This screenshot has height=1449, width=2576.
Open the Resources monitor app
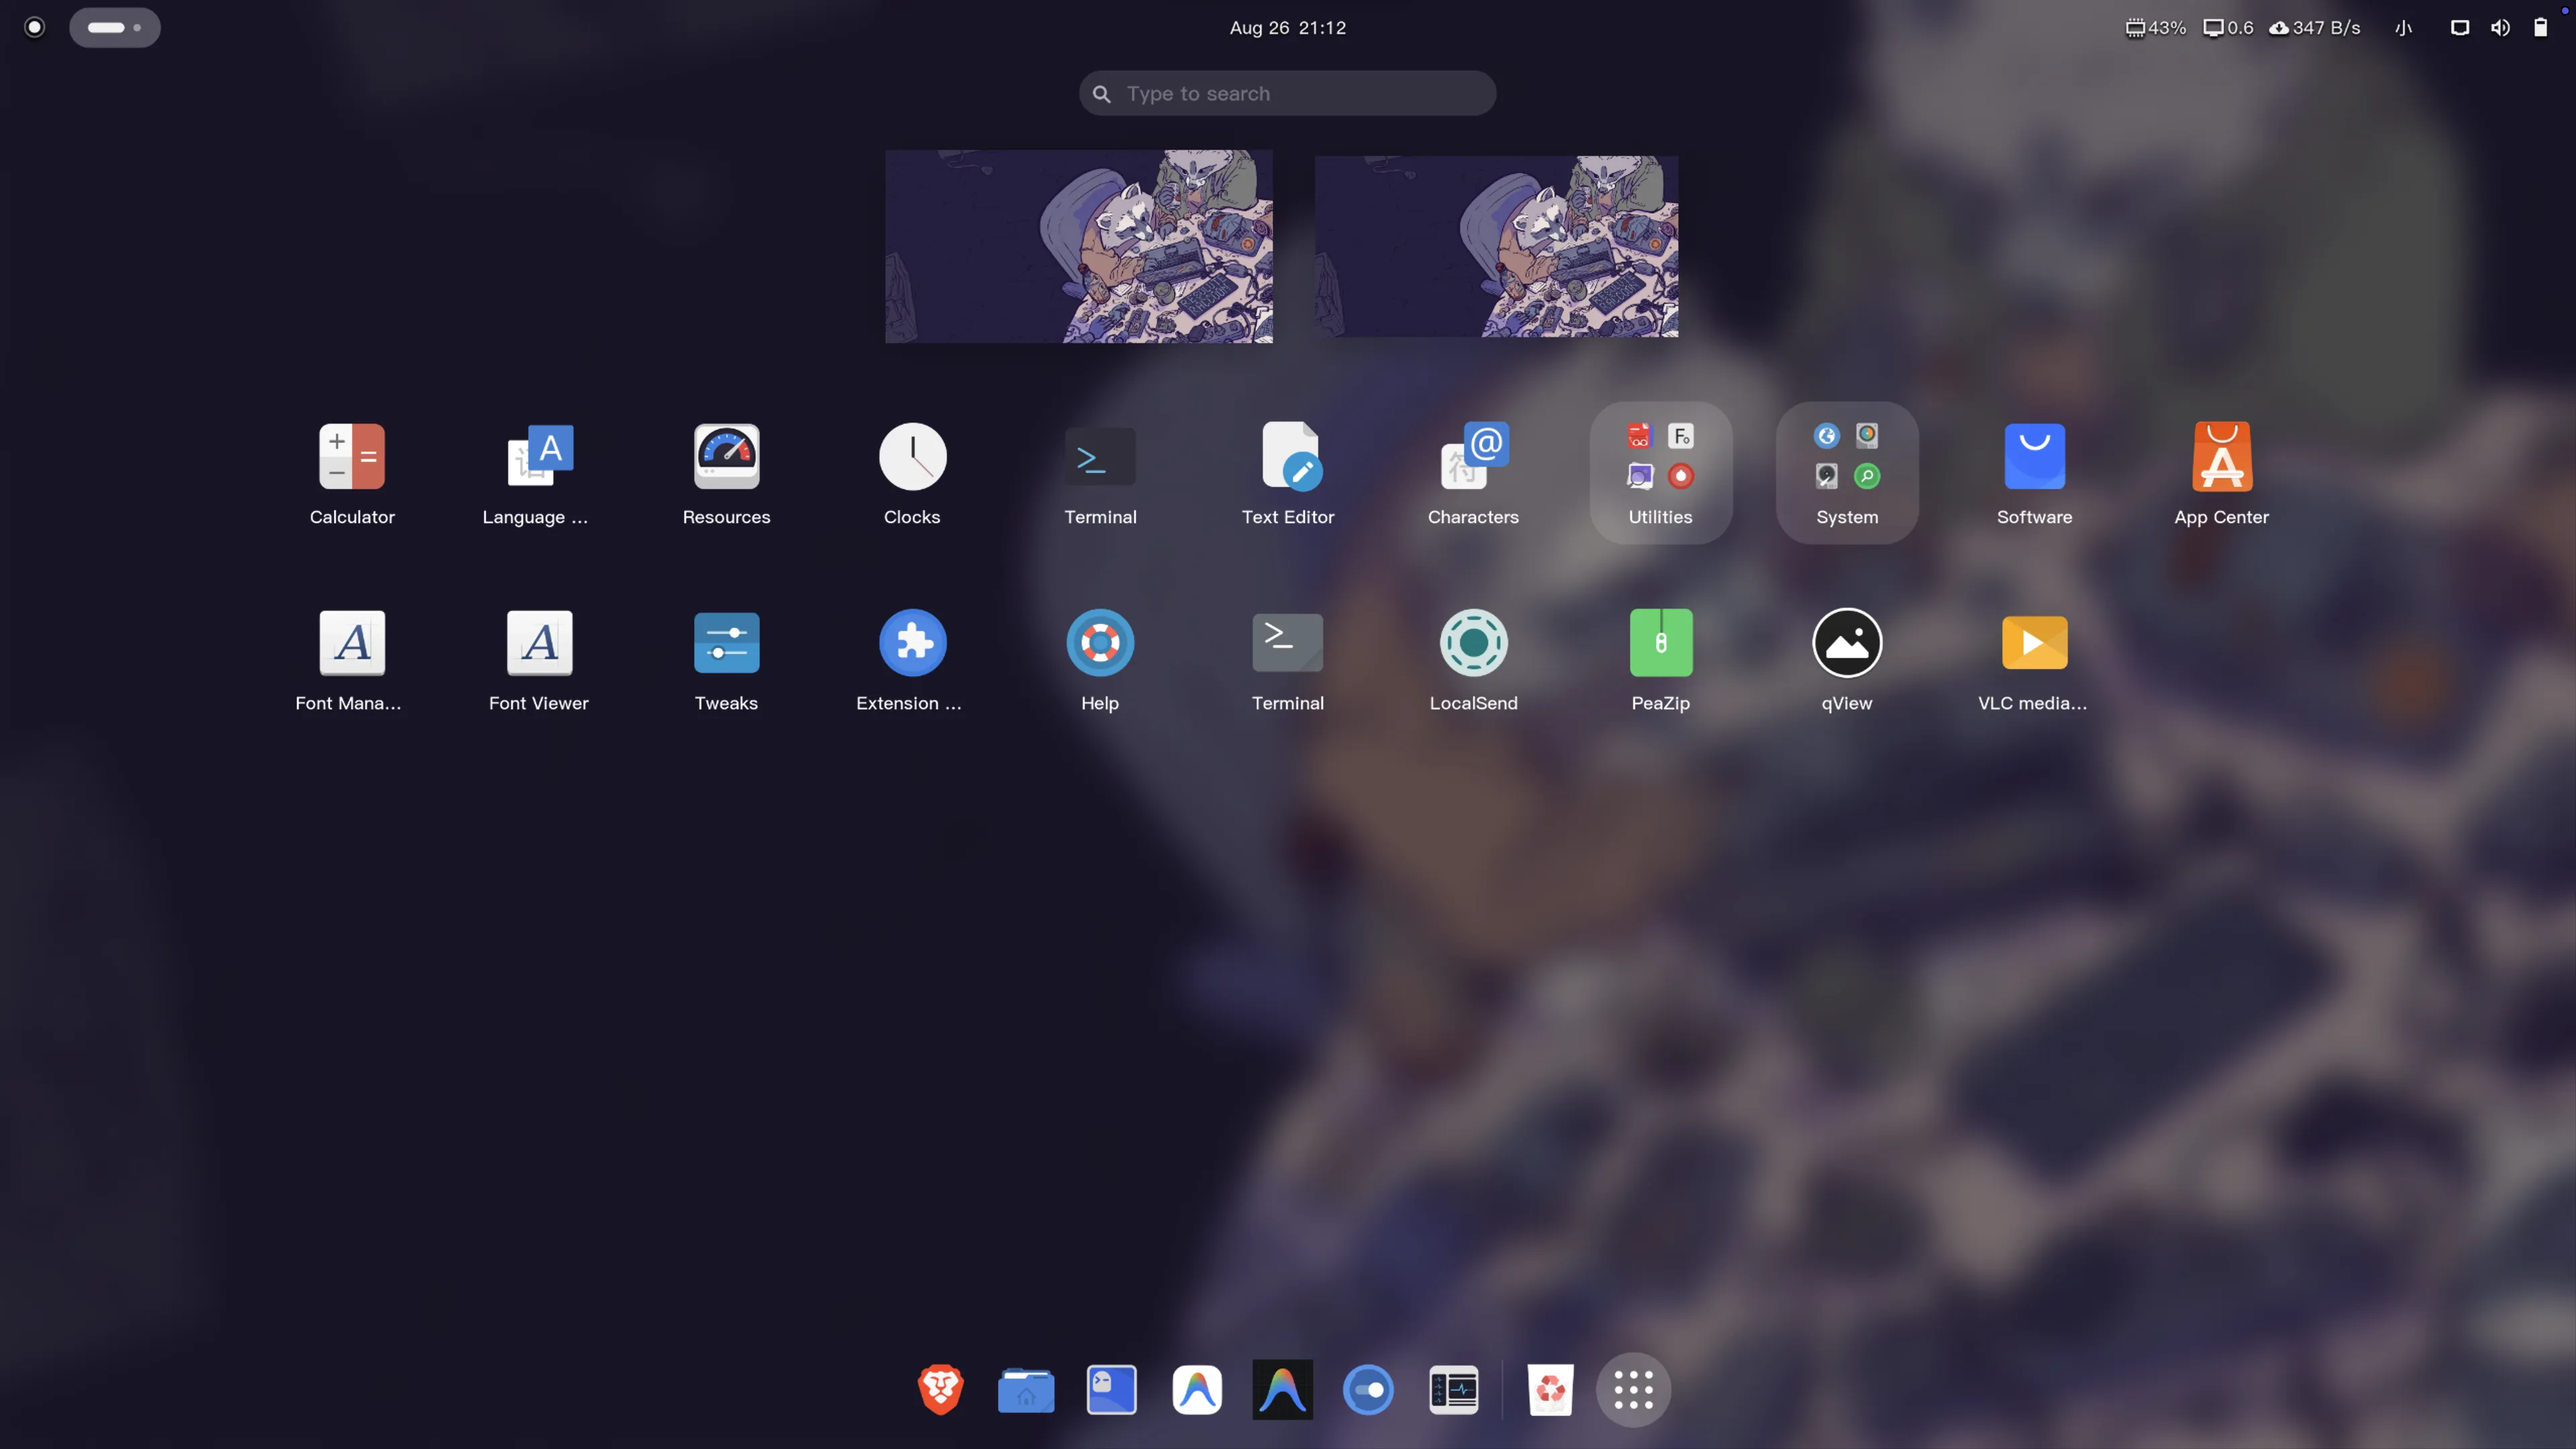point(726,456)
